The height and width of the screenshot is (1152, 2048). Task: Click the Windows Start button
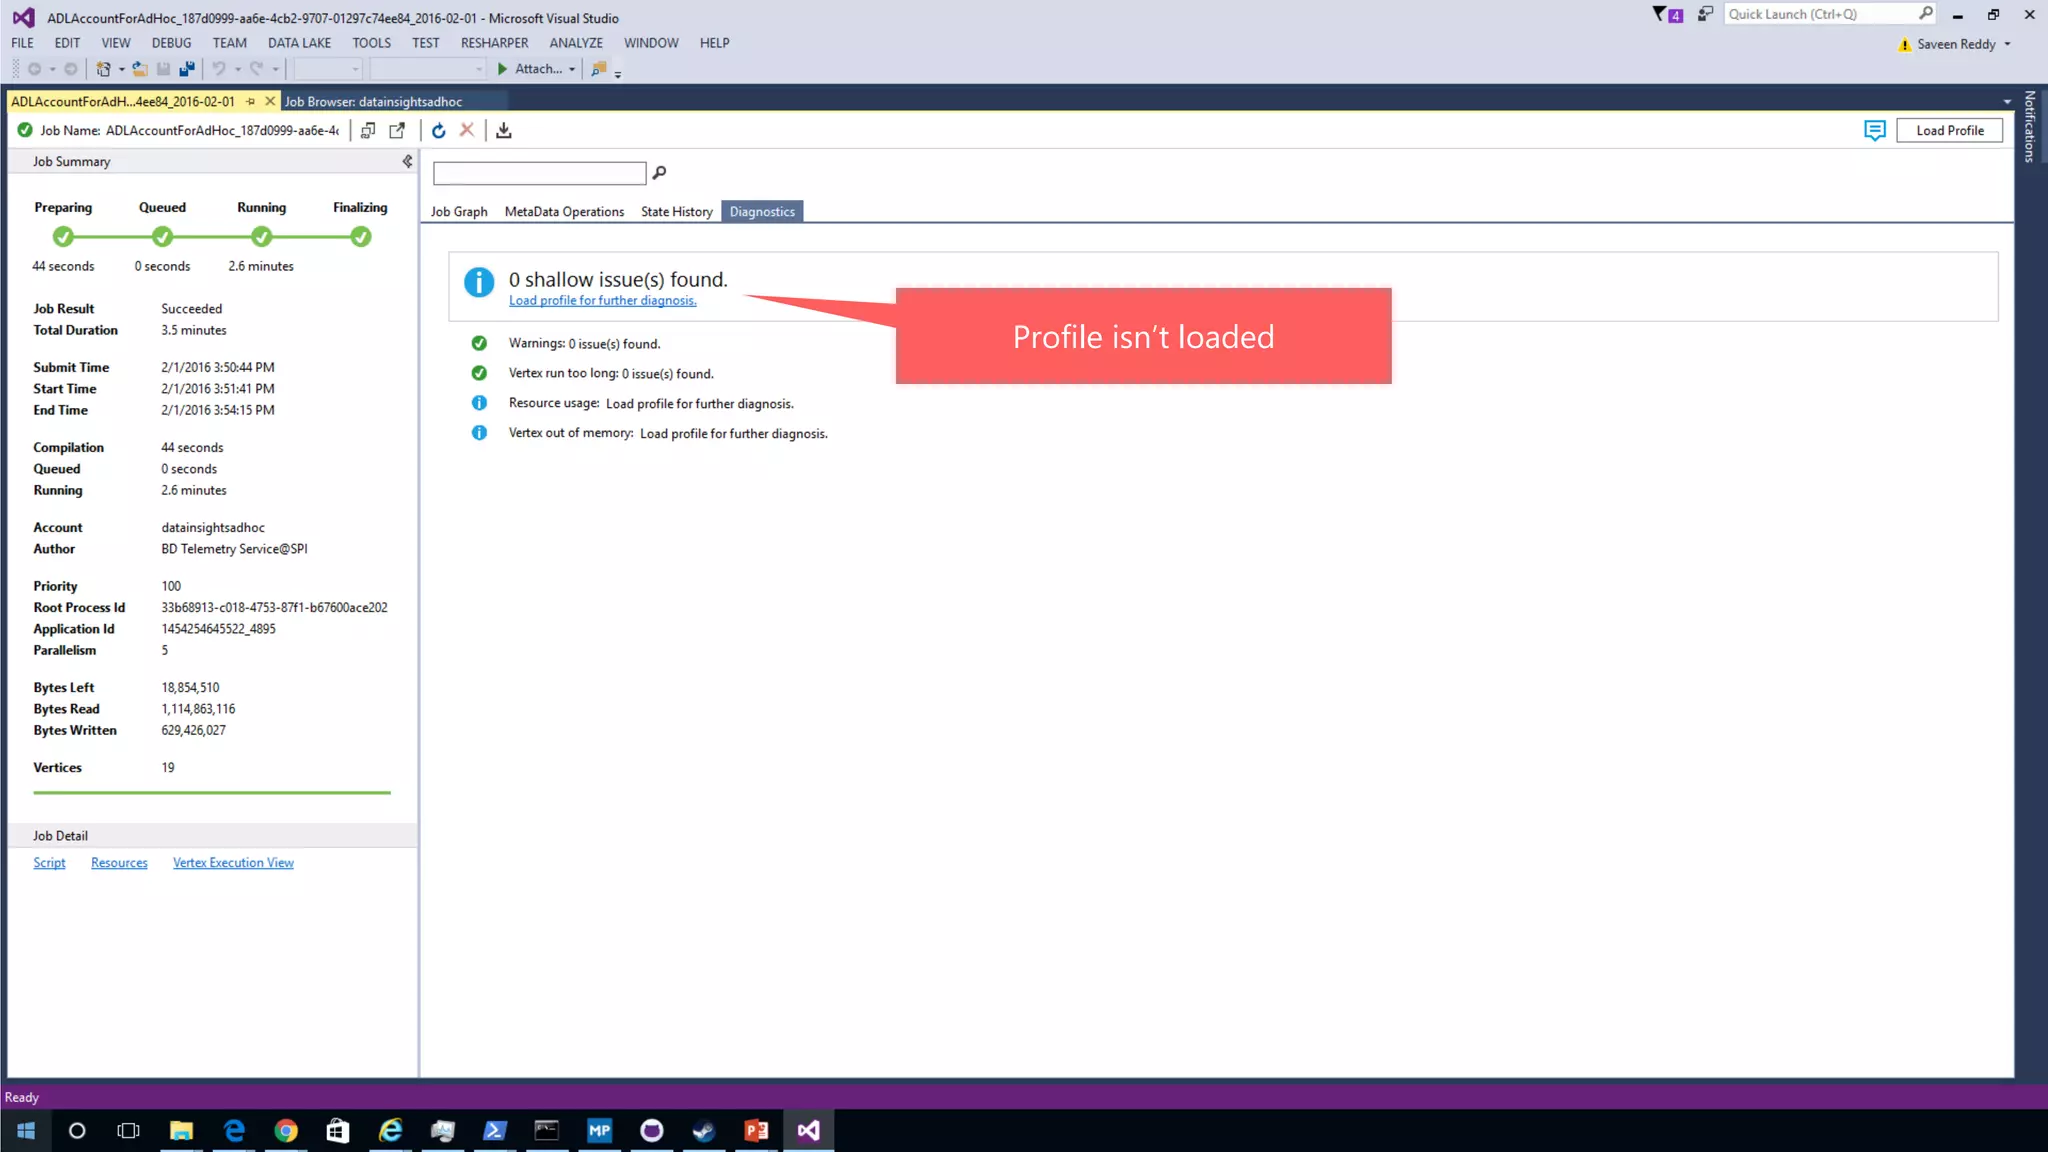(26, 1131)
